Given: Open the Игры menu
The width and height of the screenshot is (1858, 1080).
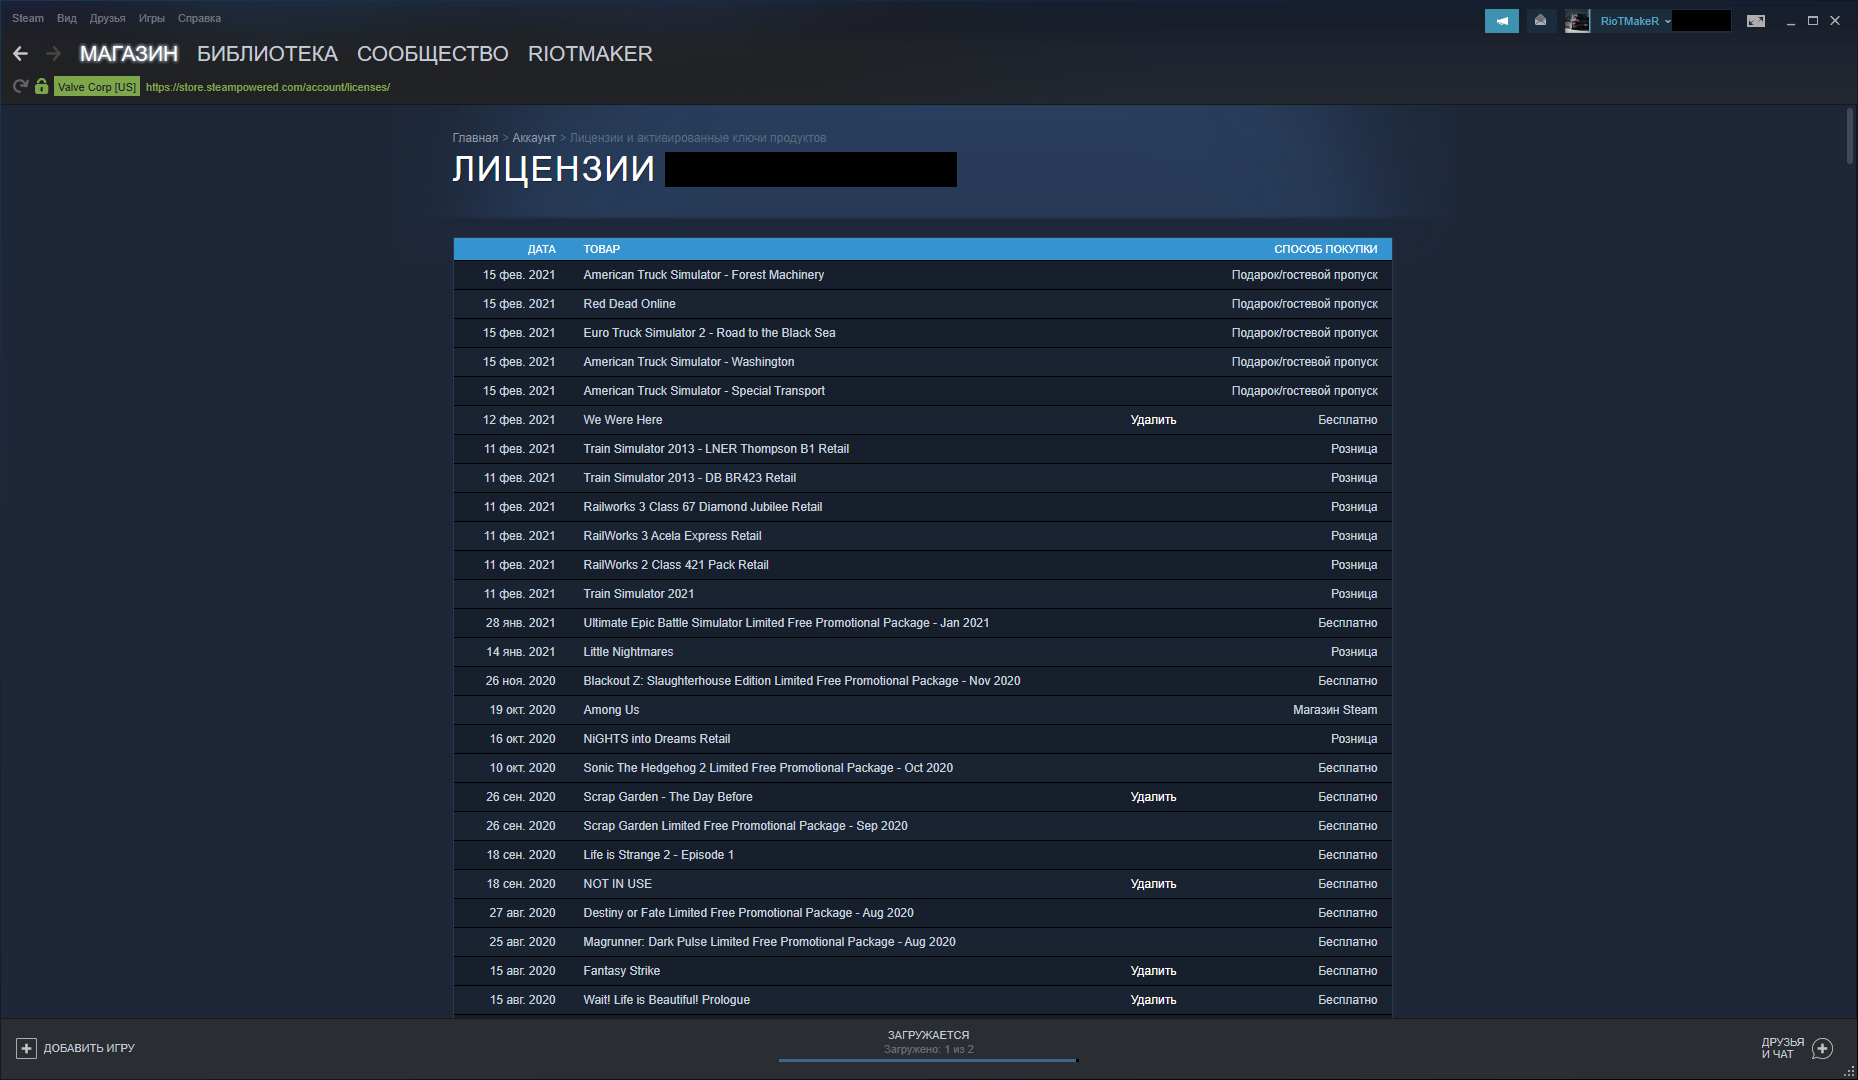Looking at the screenshot, I should [152, 18].
